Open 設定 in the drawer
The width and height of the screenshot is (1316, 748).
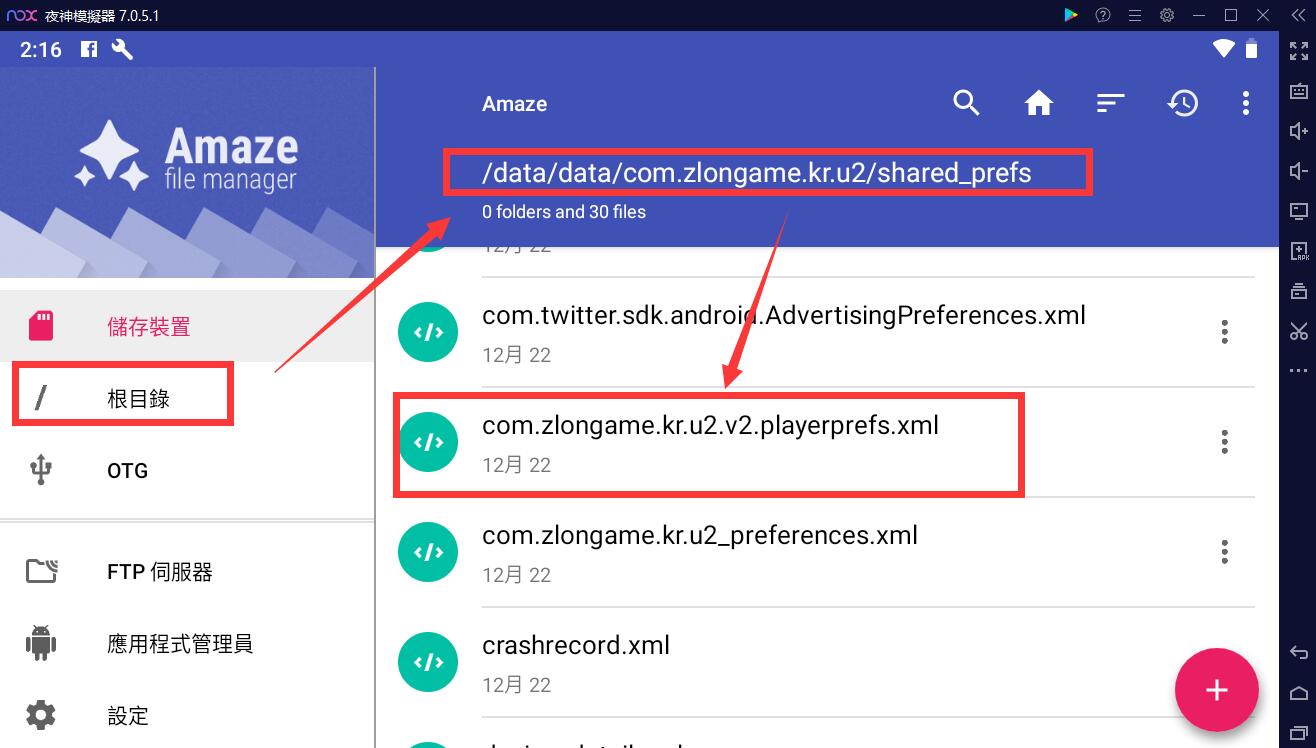pos(187,716)
